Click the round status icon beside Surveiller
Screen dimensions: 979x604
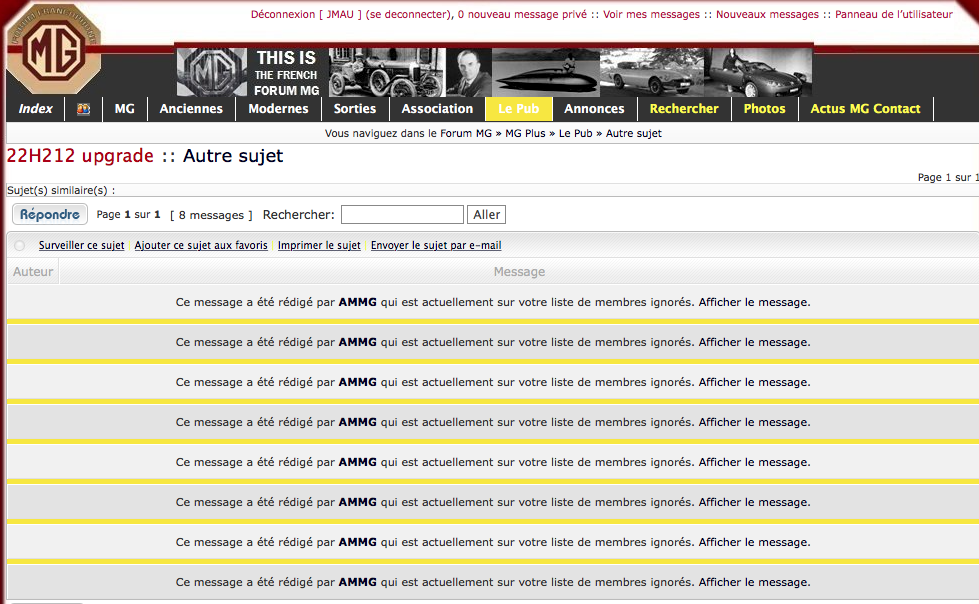[20, 245]
